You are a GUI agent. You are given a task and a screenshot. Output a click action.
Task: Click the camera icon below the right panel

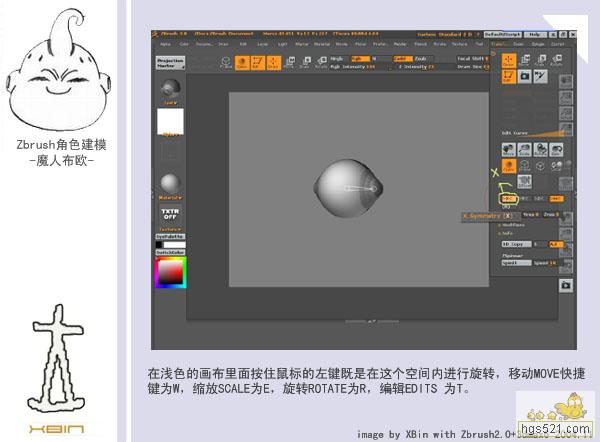click(566, 285)
